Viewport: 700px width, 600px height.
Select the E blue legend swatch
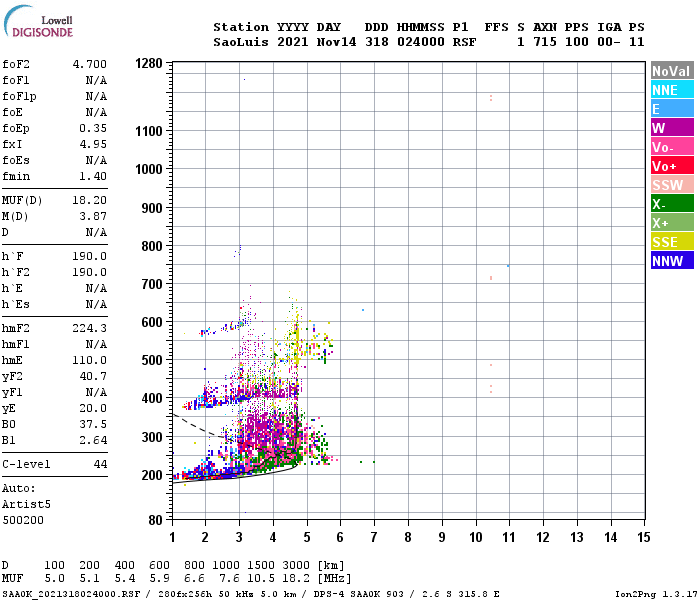click(x=672, y=109)
